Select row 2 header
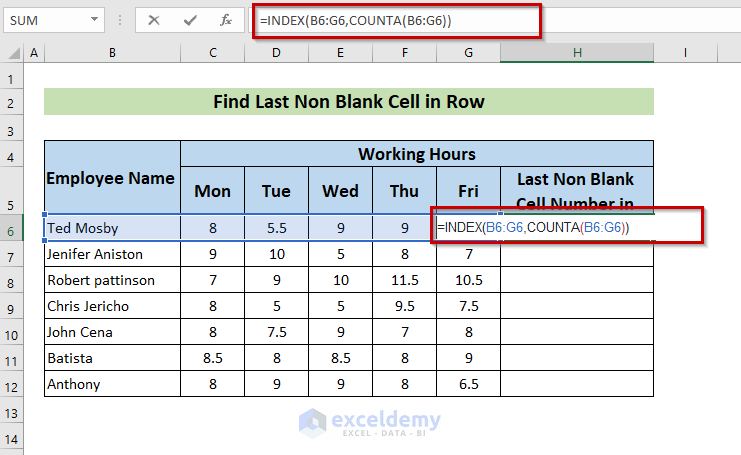 [x=11, y=103]
